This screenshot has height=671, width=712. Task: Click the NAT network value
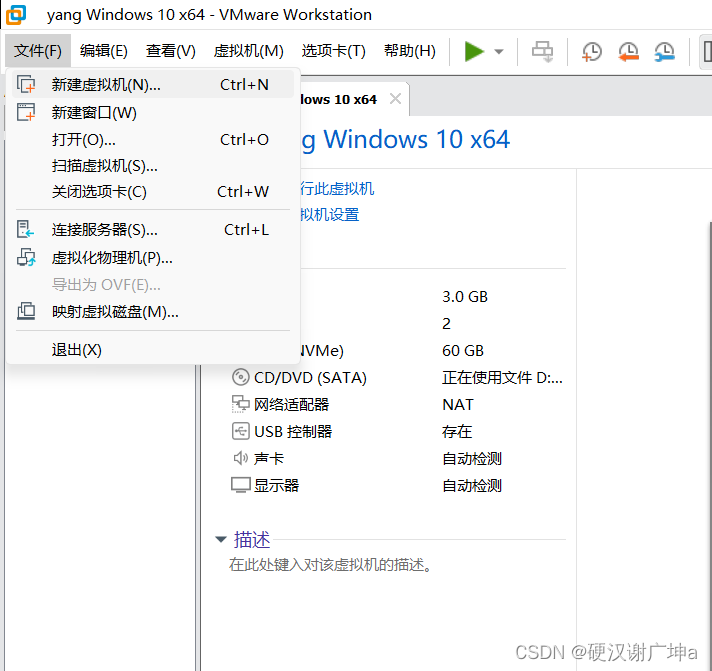pos(458,404)
